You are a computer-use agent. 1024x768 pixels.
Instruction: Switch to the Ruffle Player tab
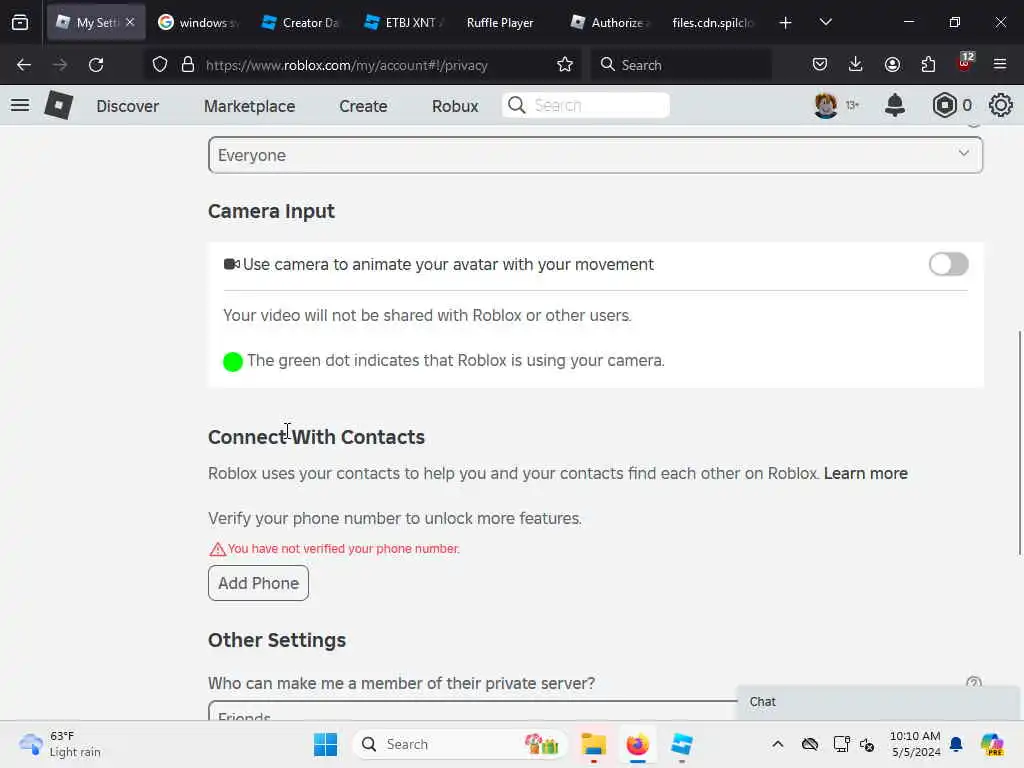(x=500, y=23)
